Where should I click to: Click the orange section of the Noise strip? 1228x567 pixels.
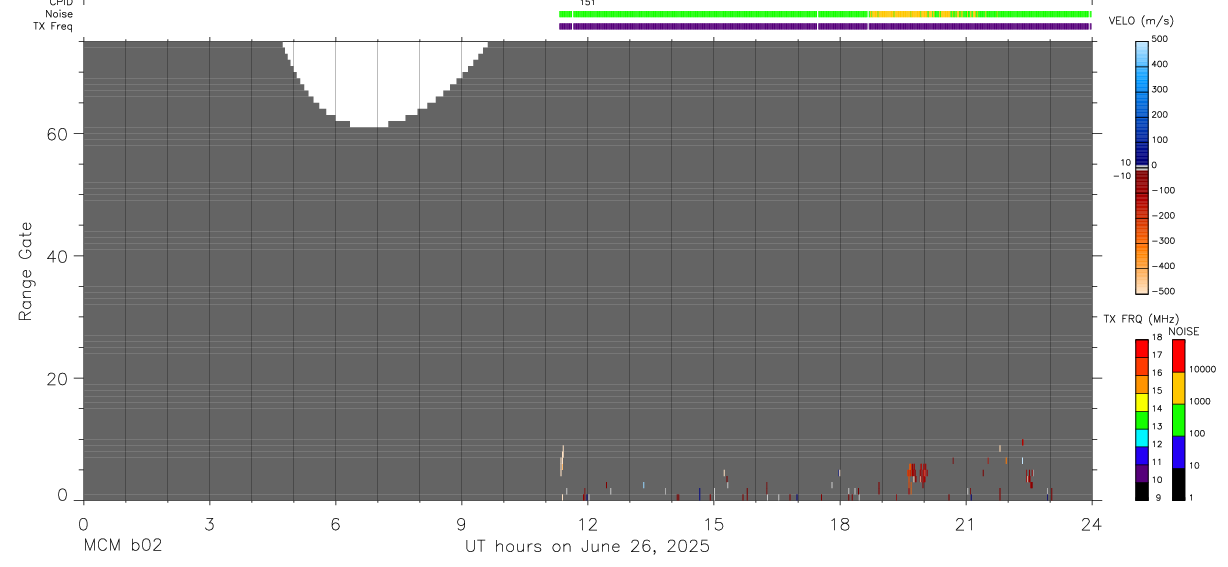click(x=900, y=14)
